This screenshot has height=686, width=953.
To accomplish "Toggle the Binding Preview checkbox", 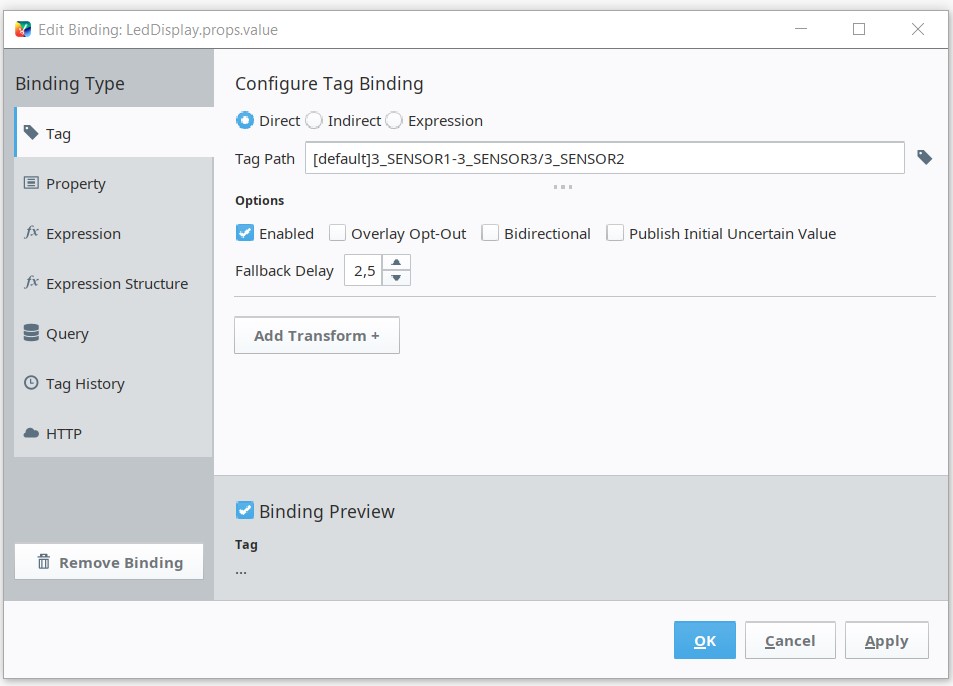I will click(x=245, y=510).
